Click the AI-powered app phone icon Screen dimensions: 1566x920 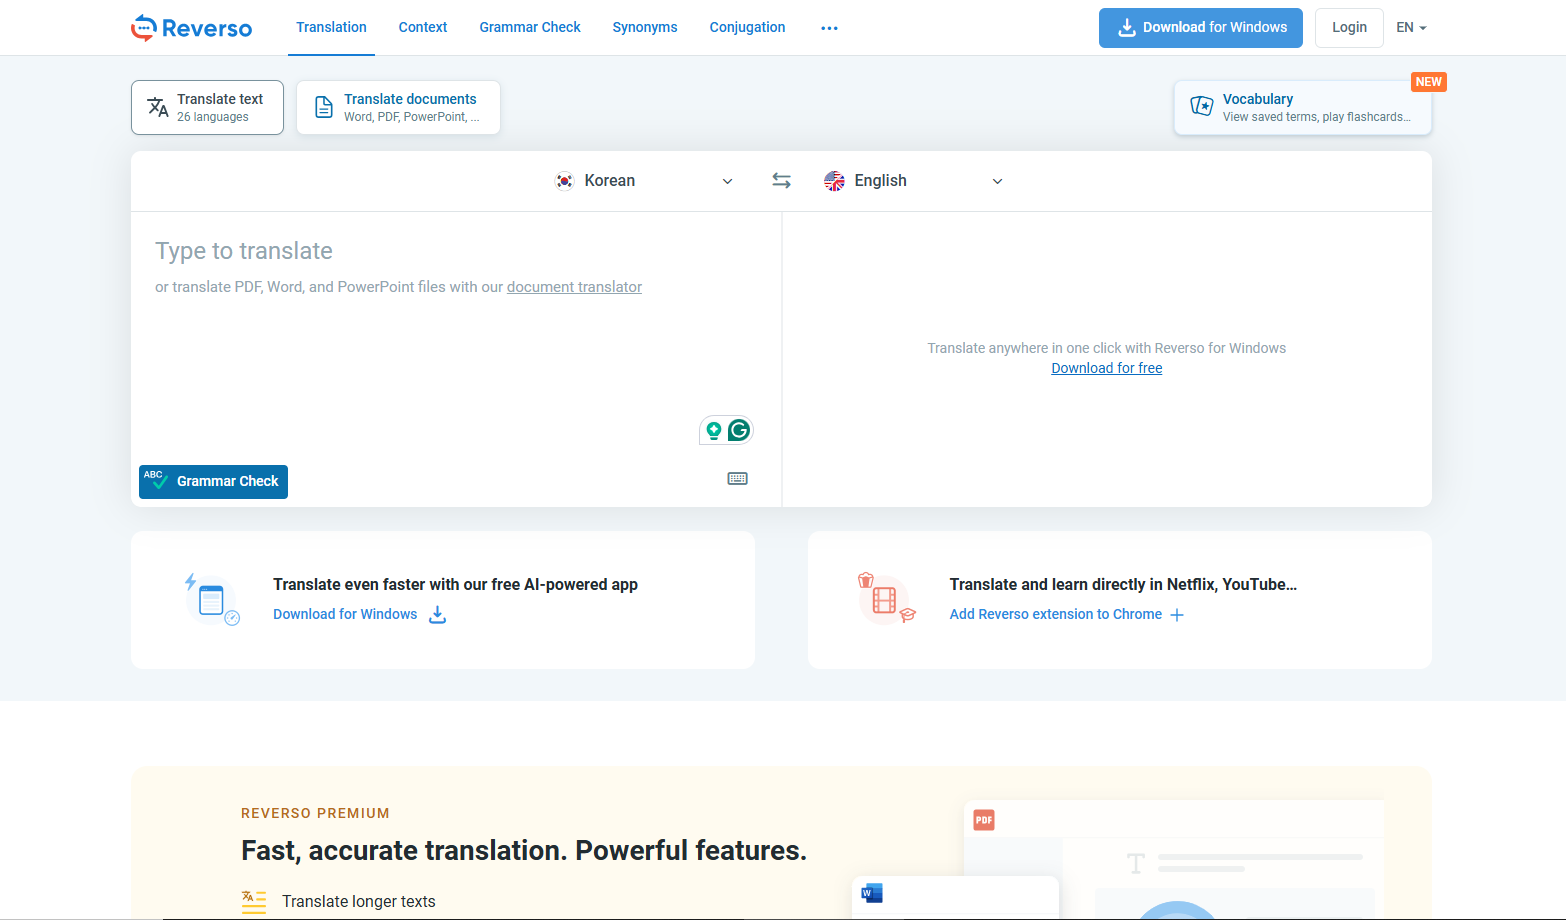tap(212, 599)
